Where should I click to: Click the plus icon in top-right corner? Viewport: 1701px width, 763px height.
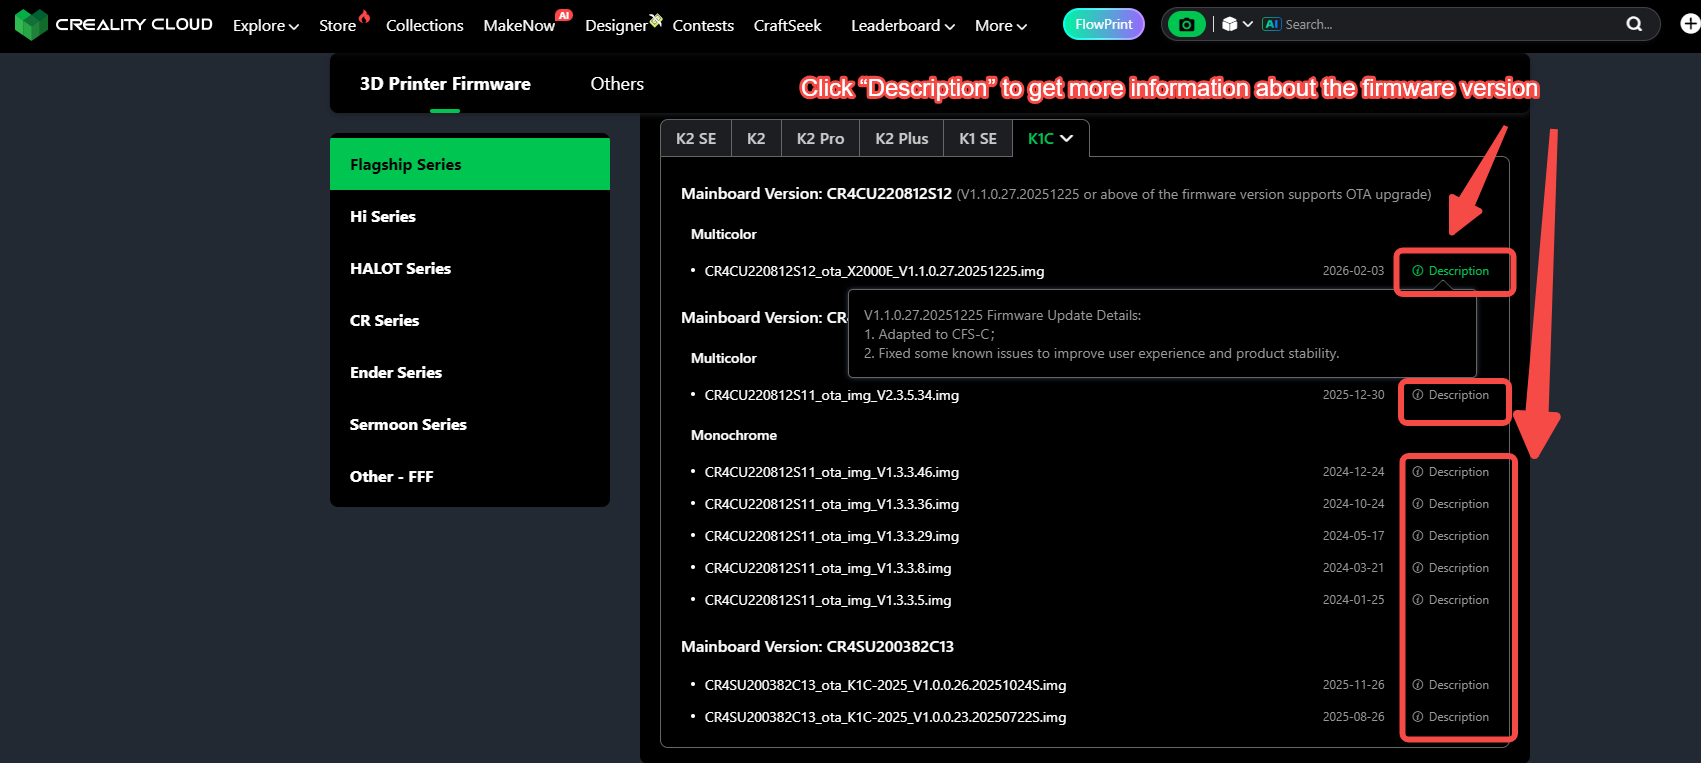(1689, 24)
